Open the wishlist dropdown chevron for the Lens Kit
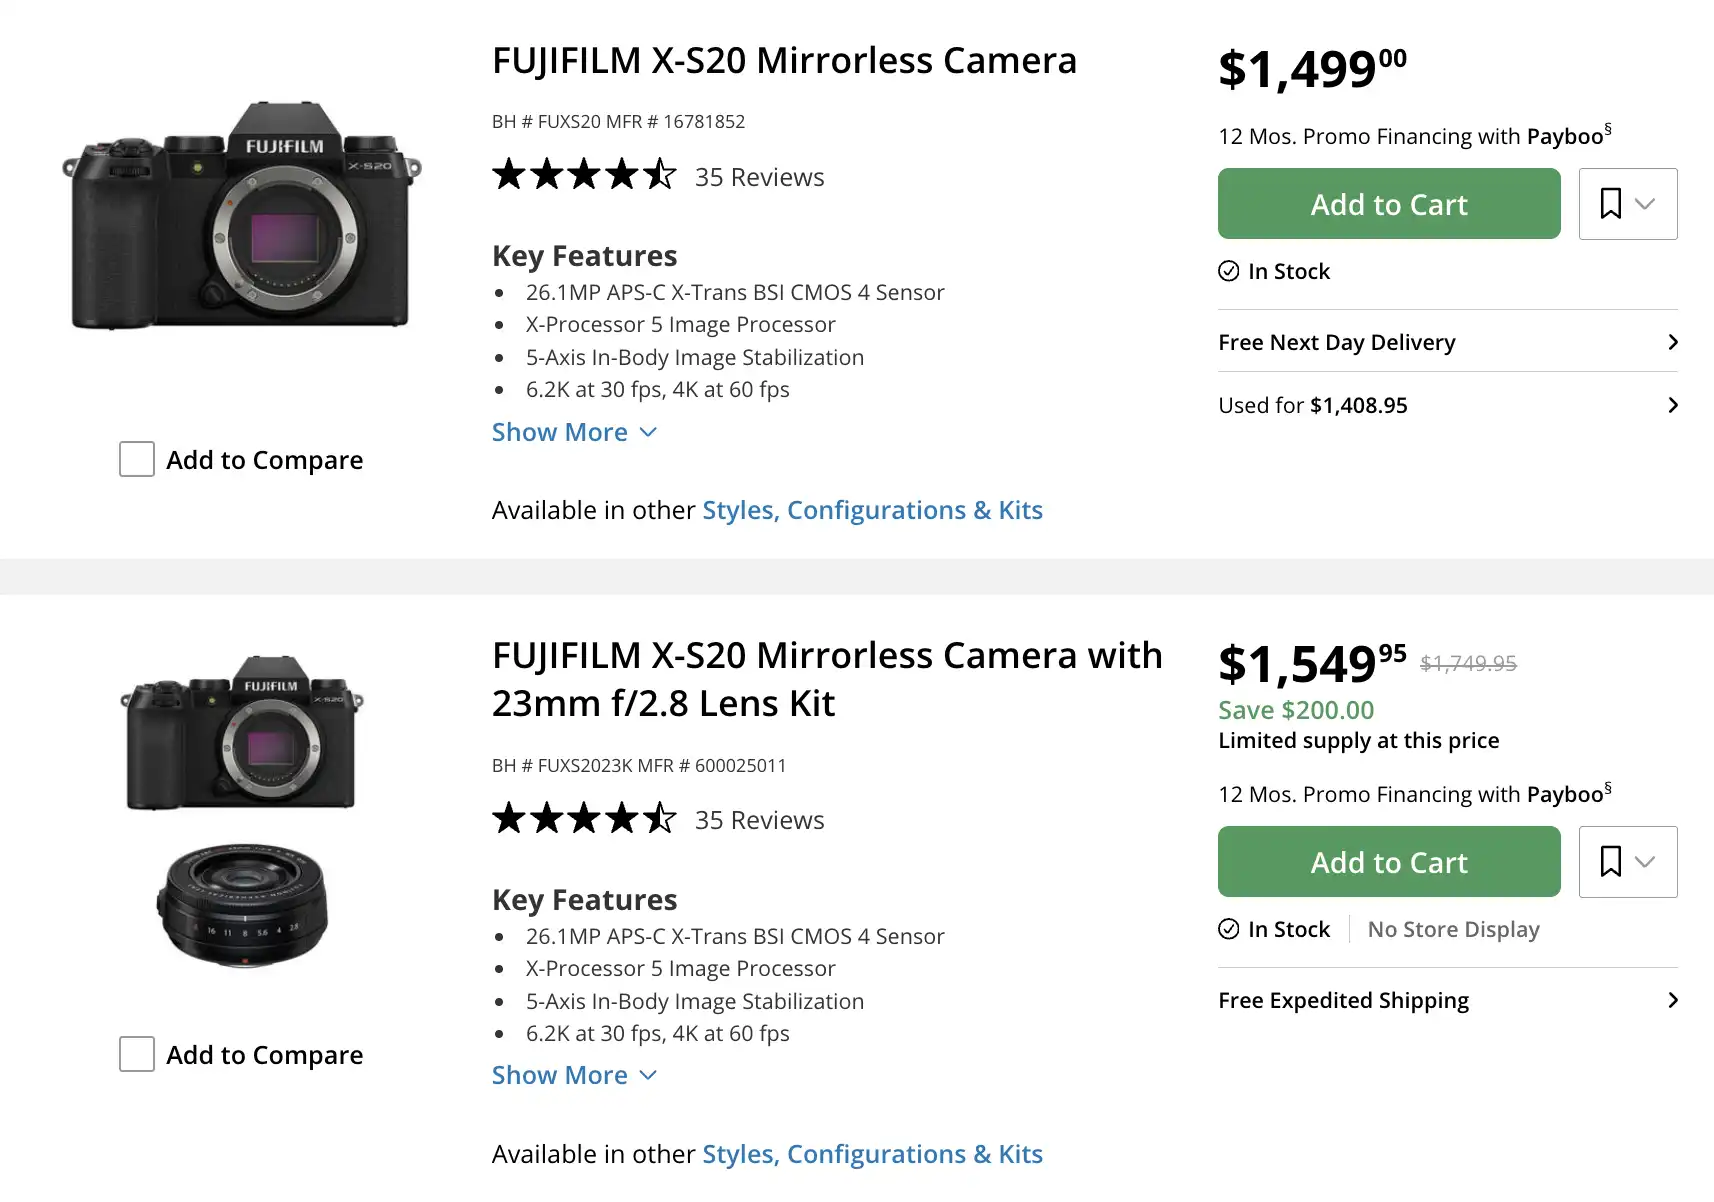This screenshot has height=1202, width=1714. coord(1645,862)
